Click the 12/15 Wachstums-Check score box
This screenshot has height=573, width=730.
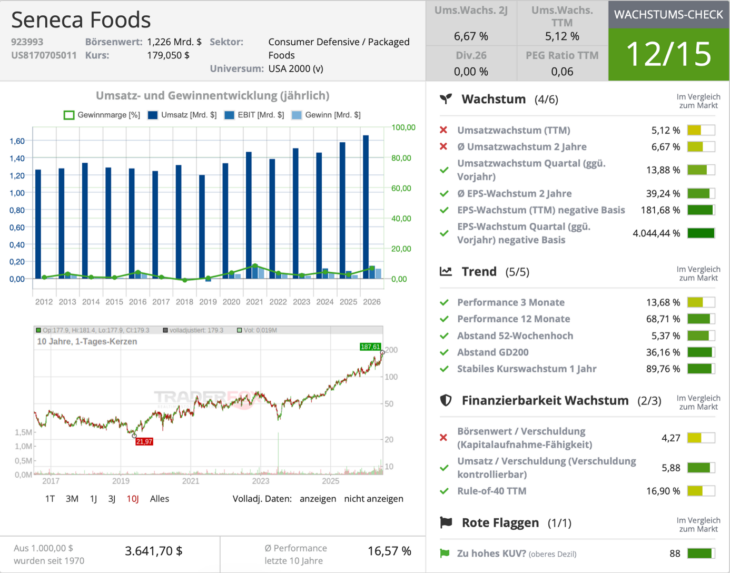click(669, 54)
